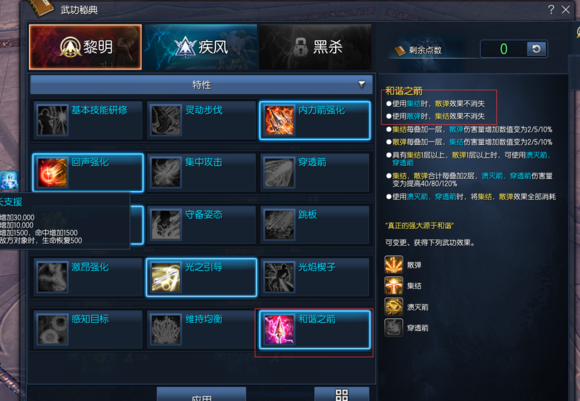Reset skill points with the refresh icon
580x401 pixels.
(x=536, y=49)
